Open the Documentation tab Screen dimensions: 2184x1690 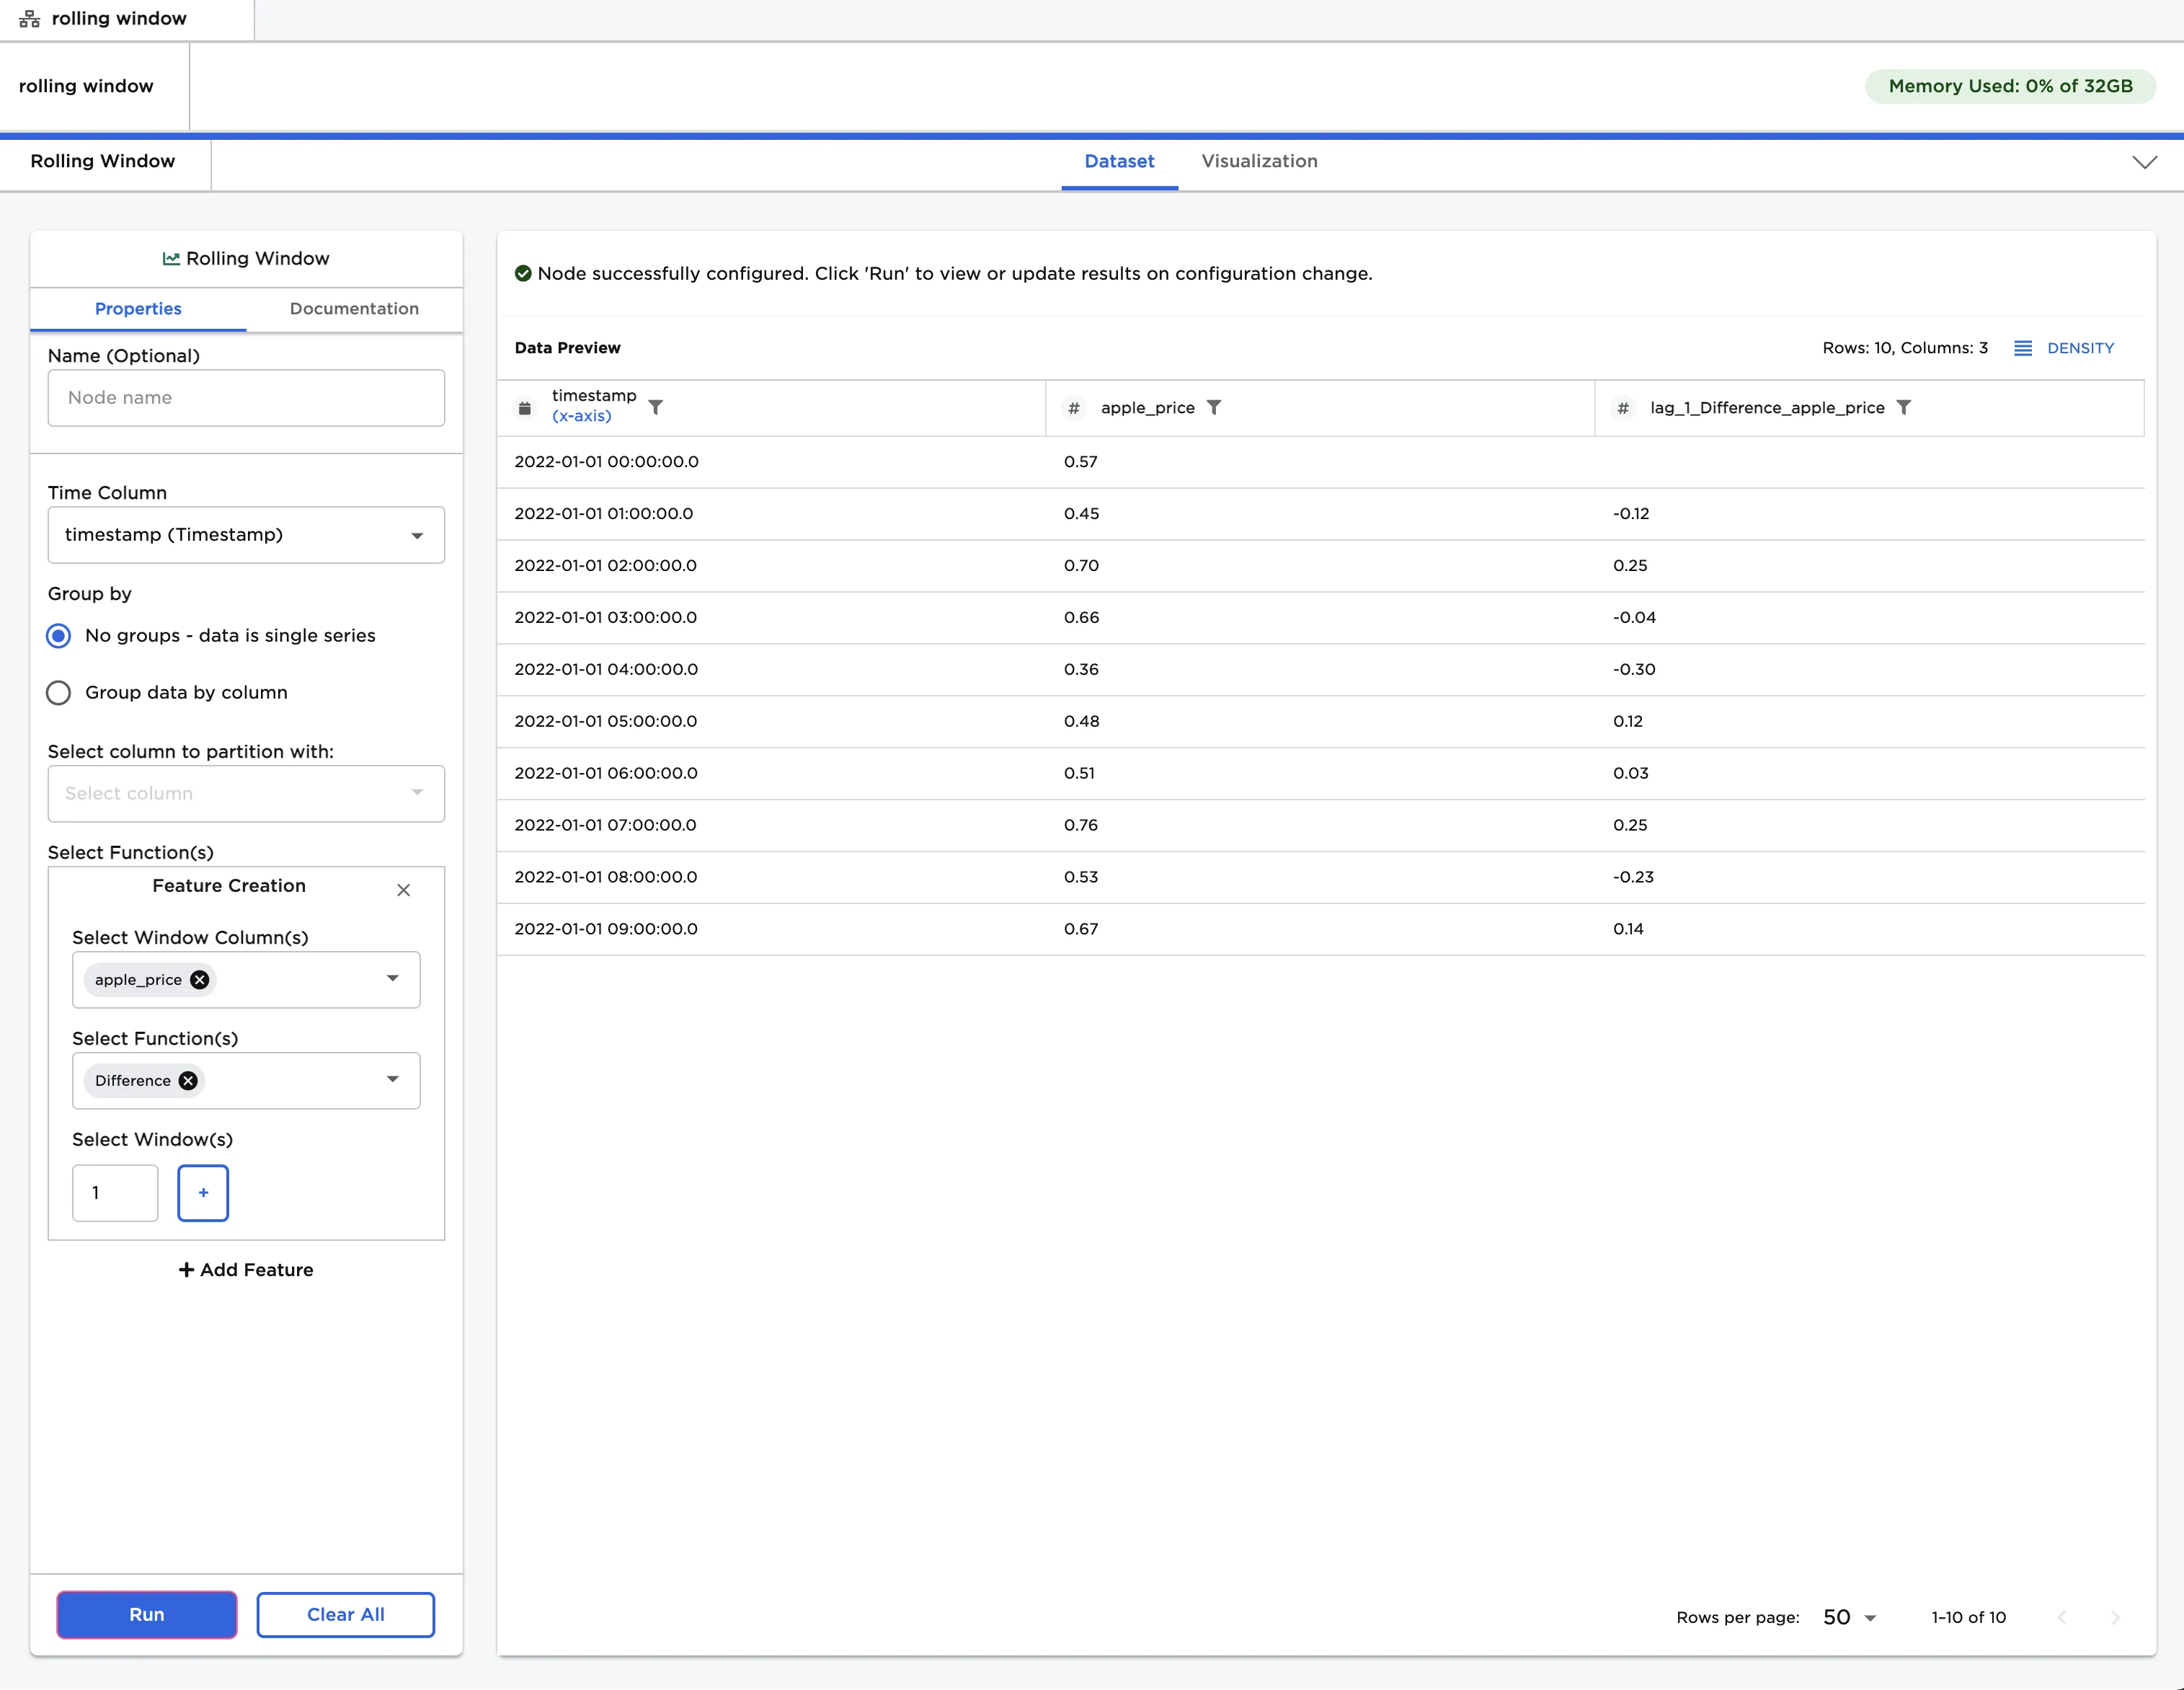point(354,308)
